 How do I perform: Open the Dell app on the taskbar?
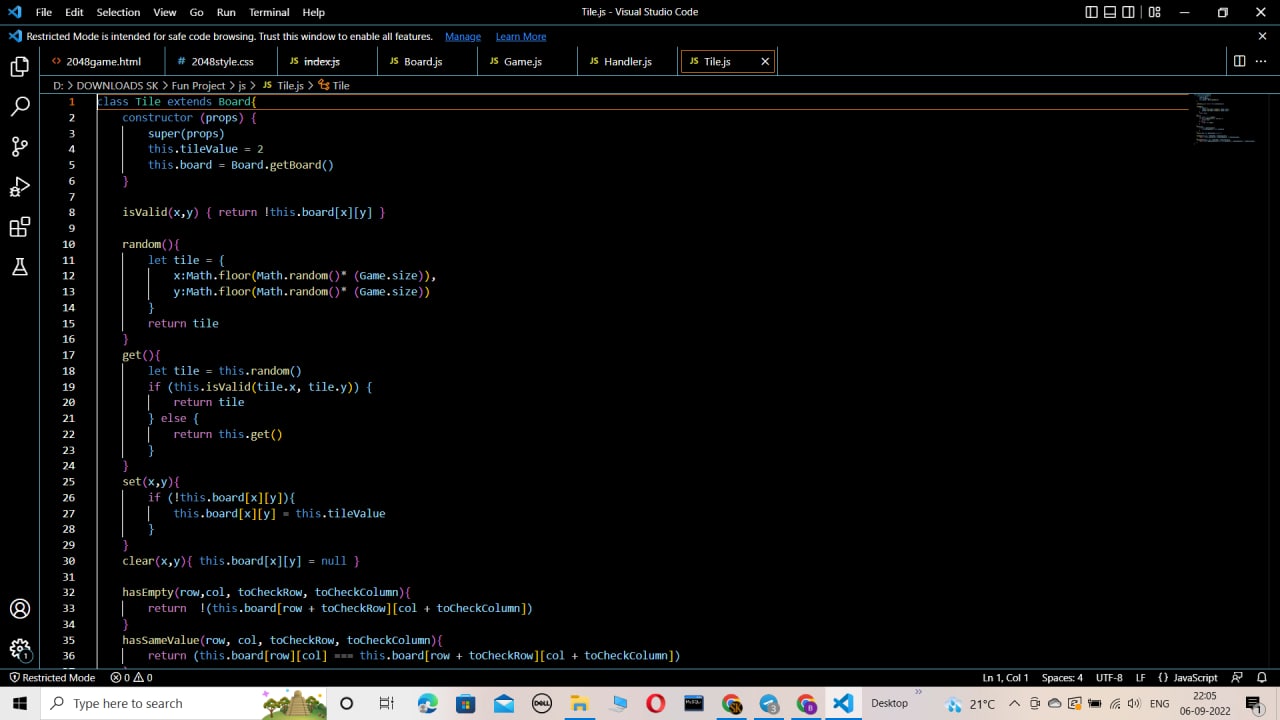[x=542, y=703]
